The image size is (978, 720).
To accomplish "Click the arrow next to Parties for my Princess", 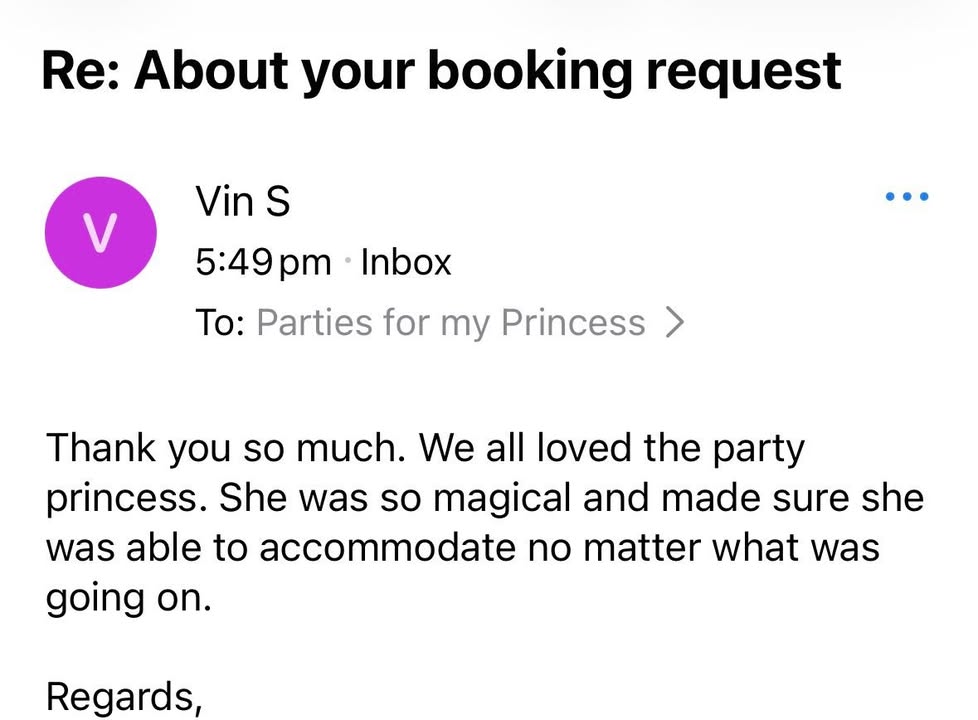I will (678, 321).
